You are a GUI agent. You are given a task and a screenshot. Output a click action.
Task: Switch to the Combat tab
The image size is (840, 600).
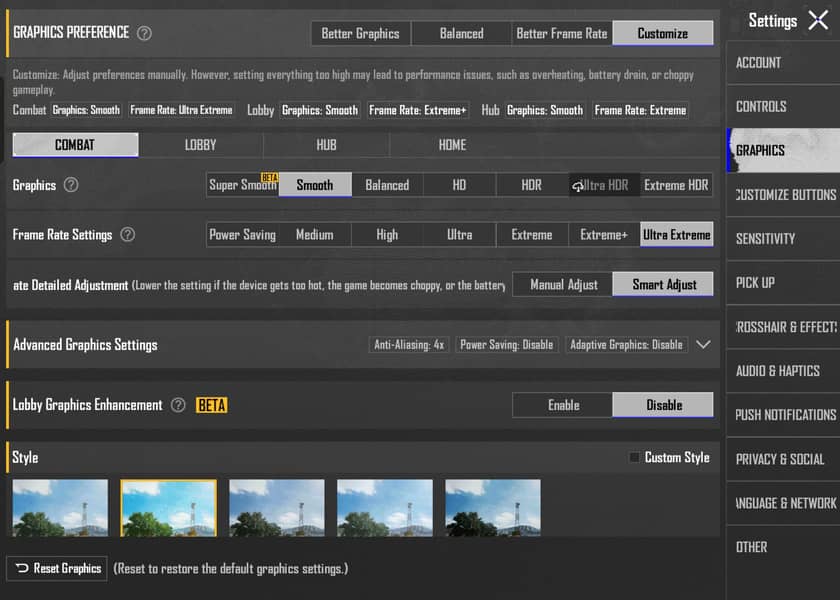[x=75, y=145]
